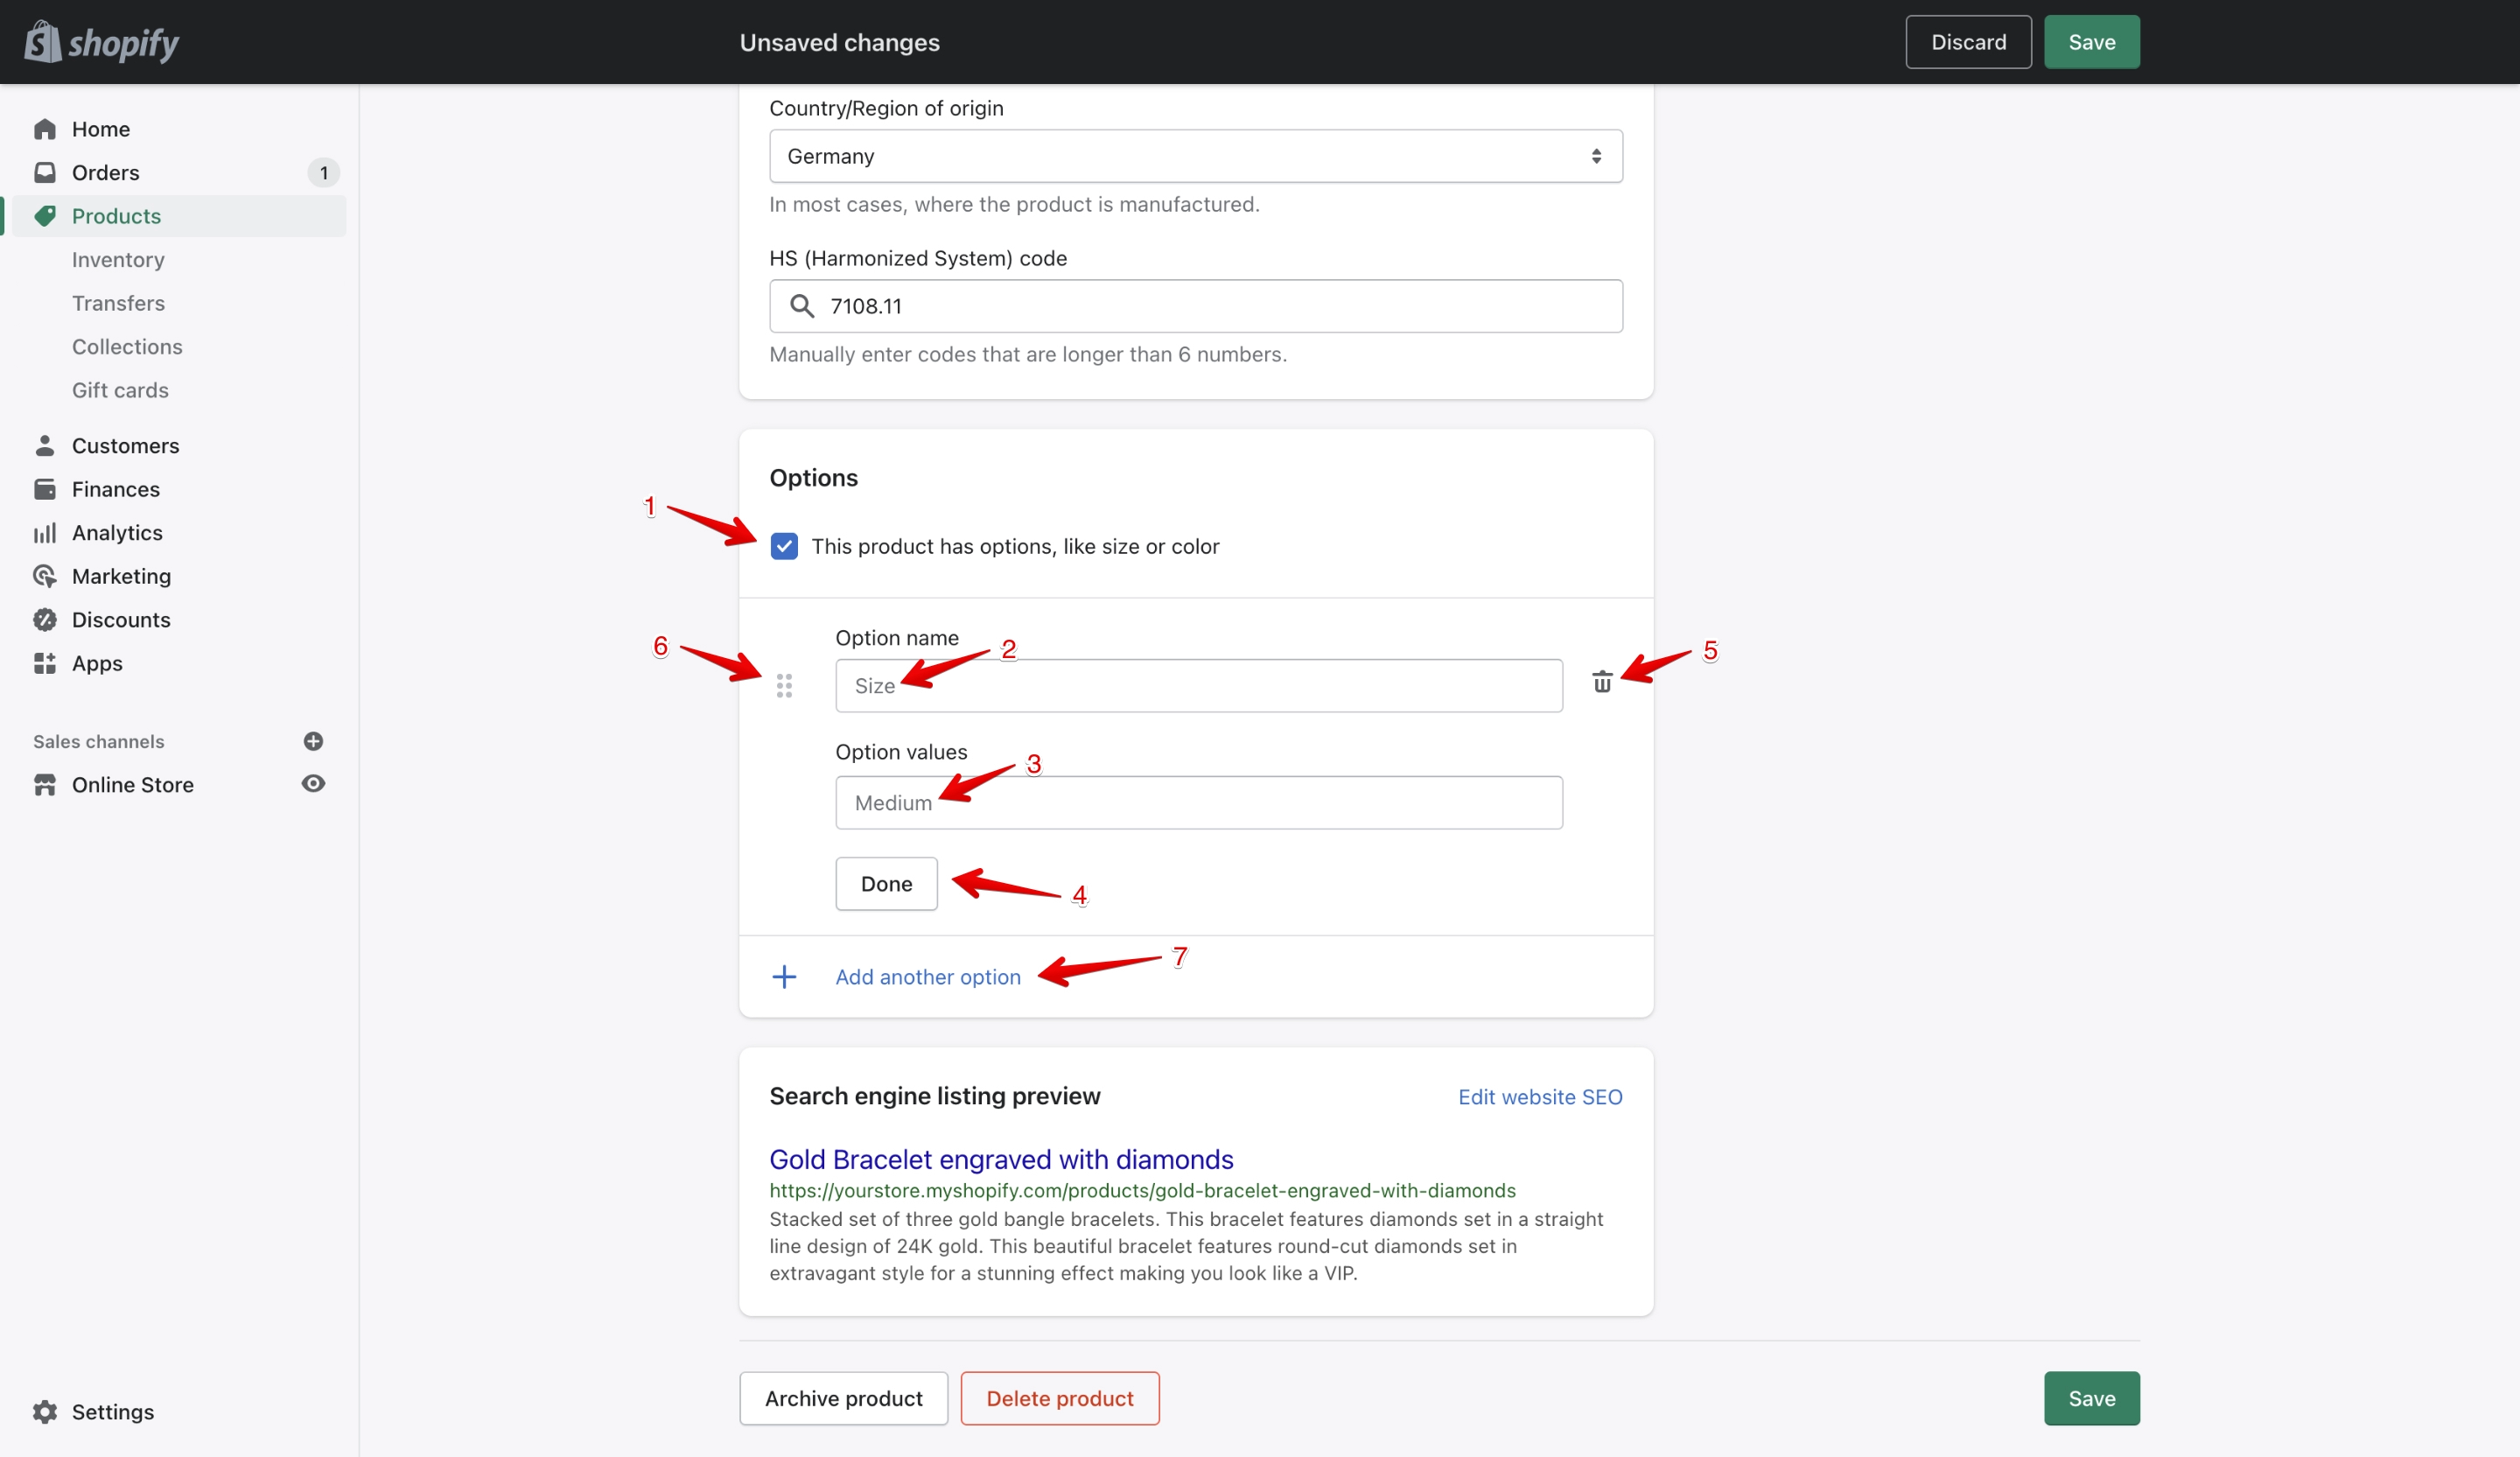
Task: Click the Done button
Action: (x=886, y=883)
